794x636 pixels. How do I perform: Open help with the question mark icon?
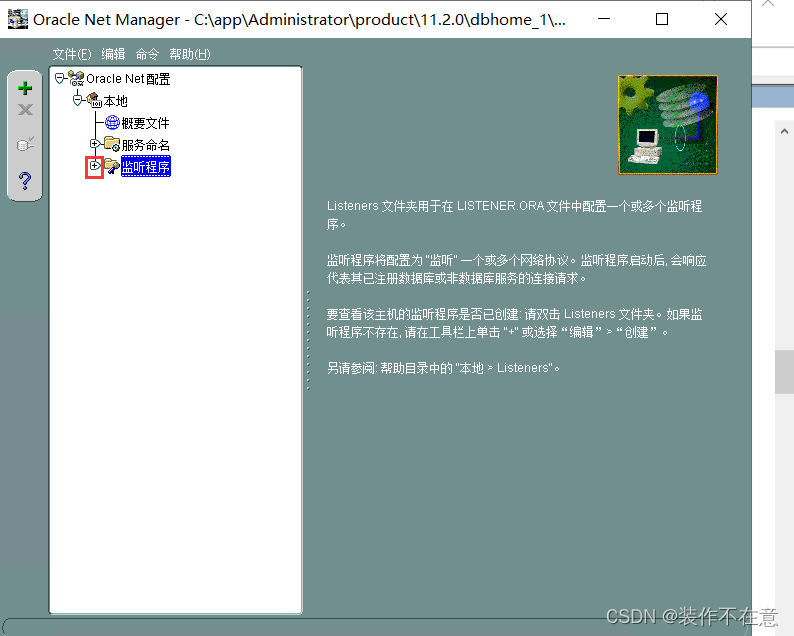[x=25, y=180]
